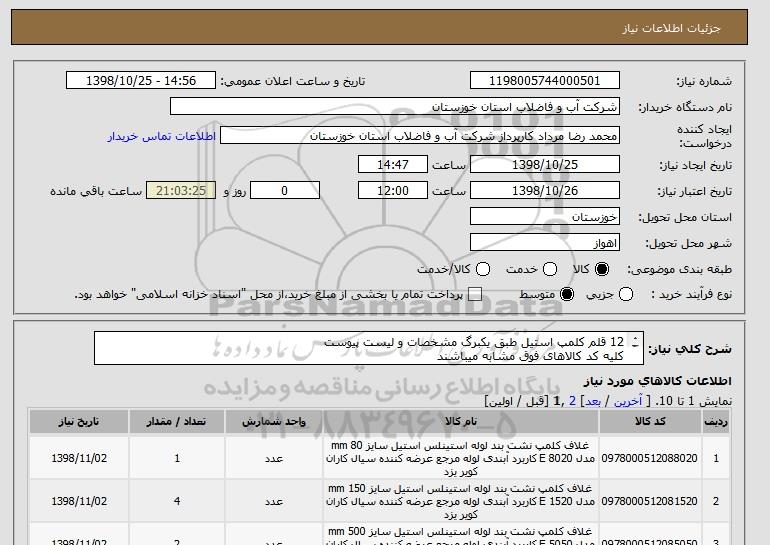Click remaining time countdown 21:03:25
The width and height of the screenshot is (770, 545).
pyautogui.click(x=181, y=191)
